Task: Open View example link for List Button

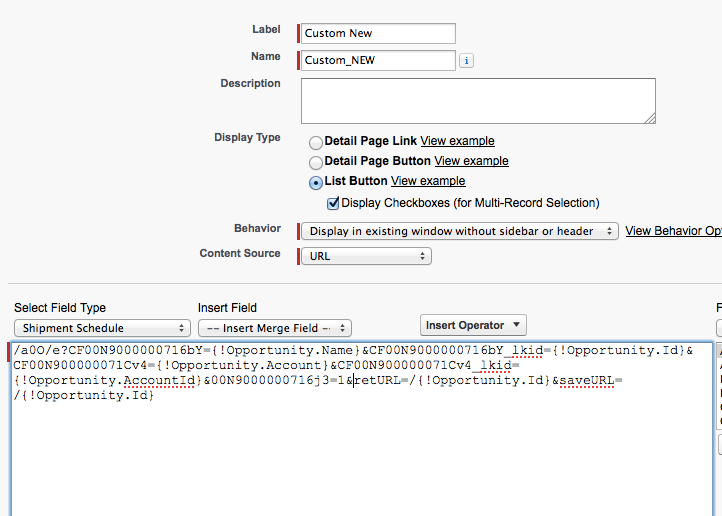Action: coord(428,181)
